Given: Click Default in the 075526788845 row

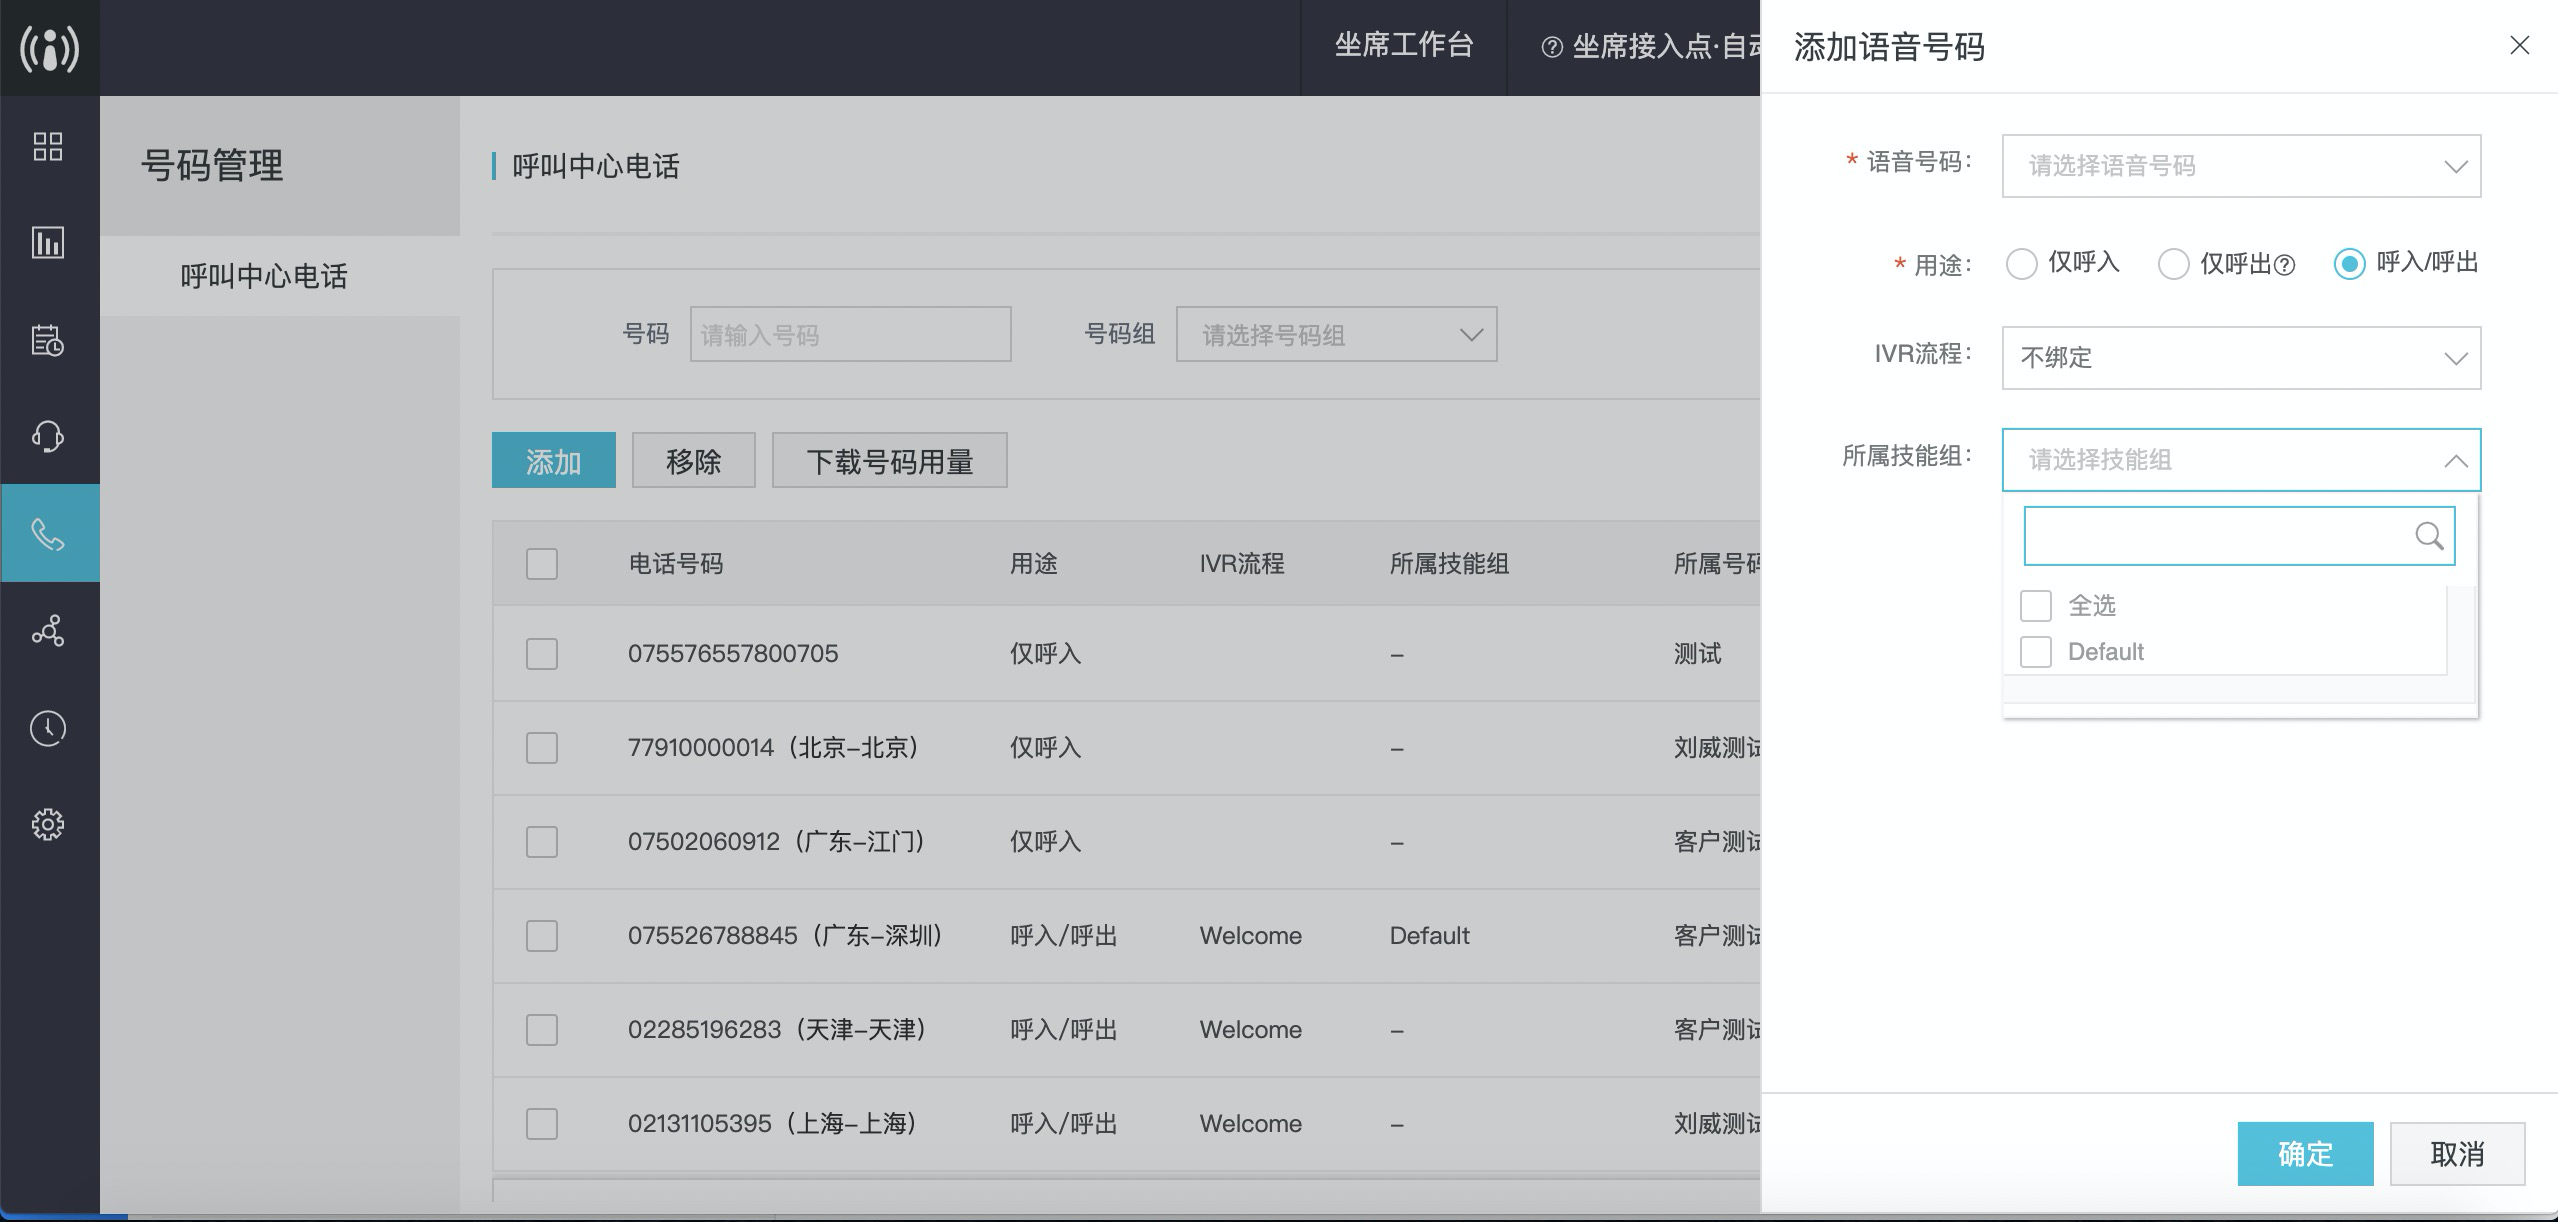Looking at the screenshot, I should click(1430, 936).
